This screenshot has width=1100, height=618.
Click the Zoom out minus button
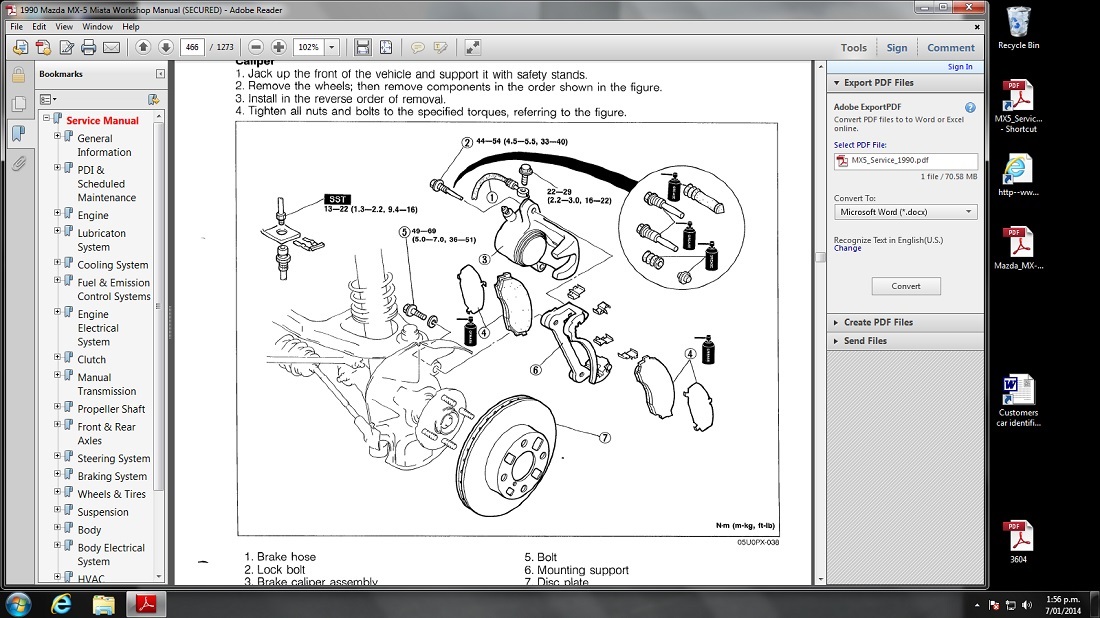(256, 47)
